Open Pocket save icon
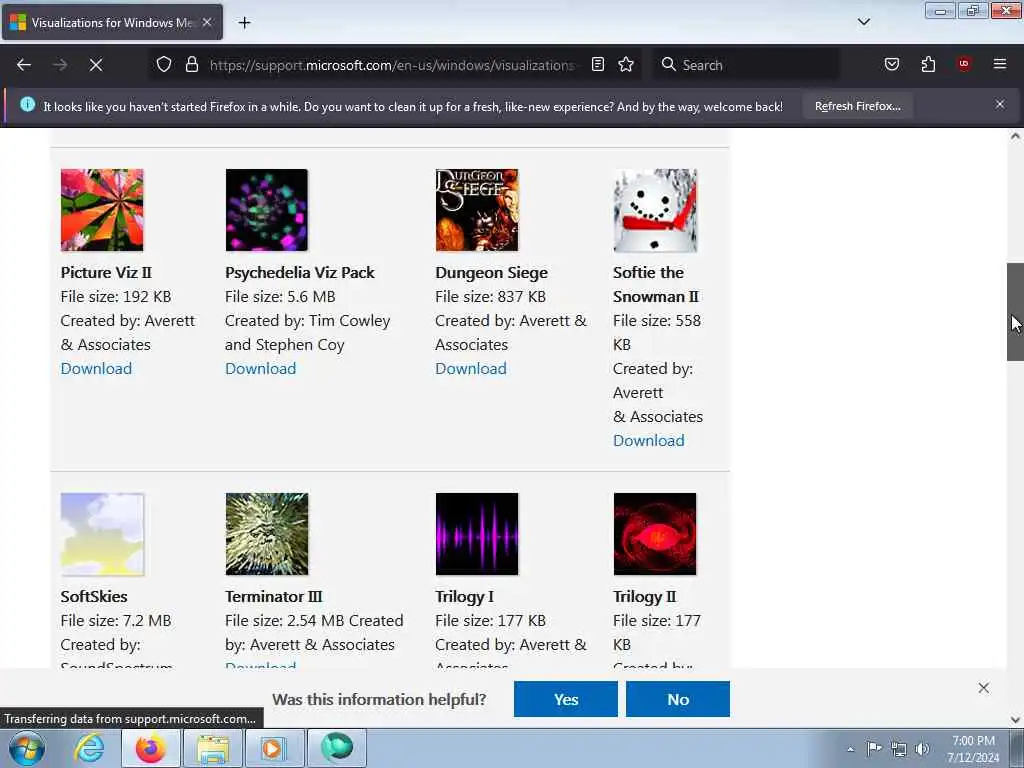This screenshot has height=768, width=1024. pyautogui.click(x=892, y=65)
